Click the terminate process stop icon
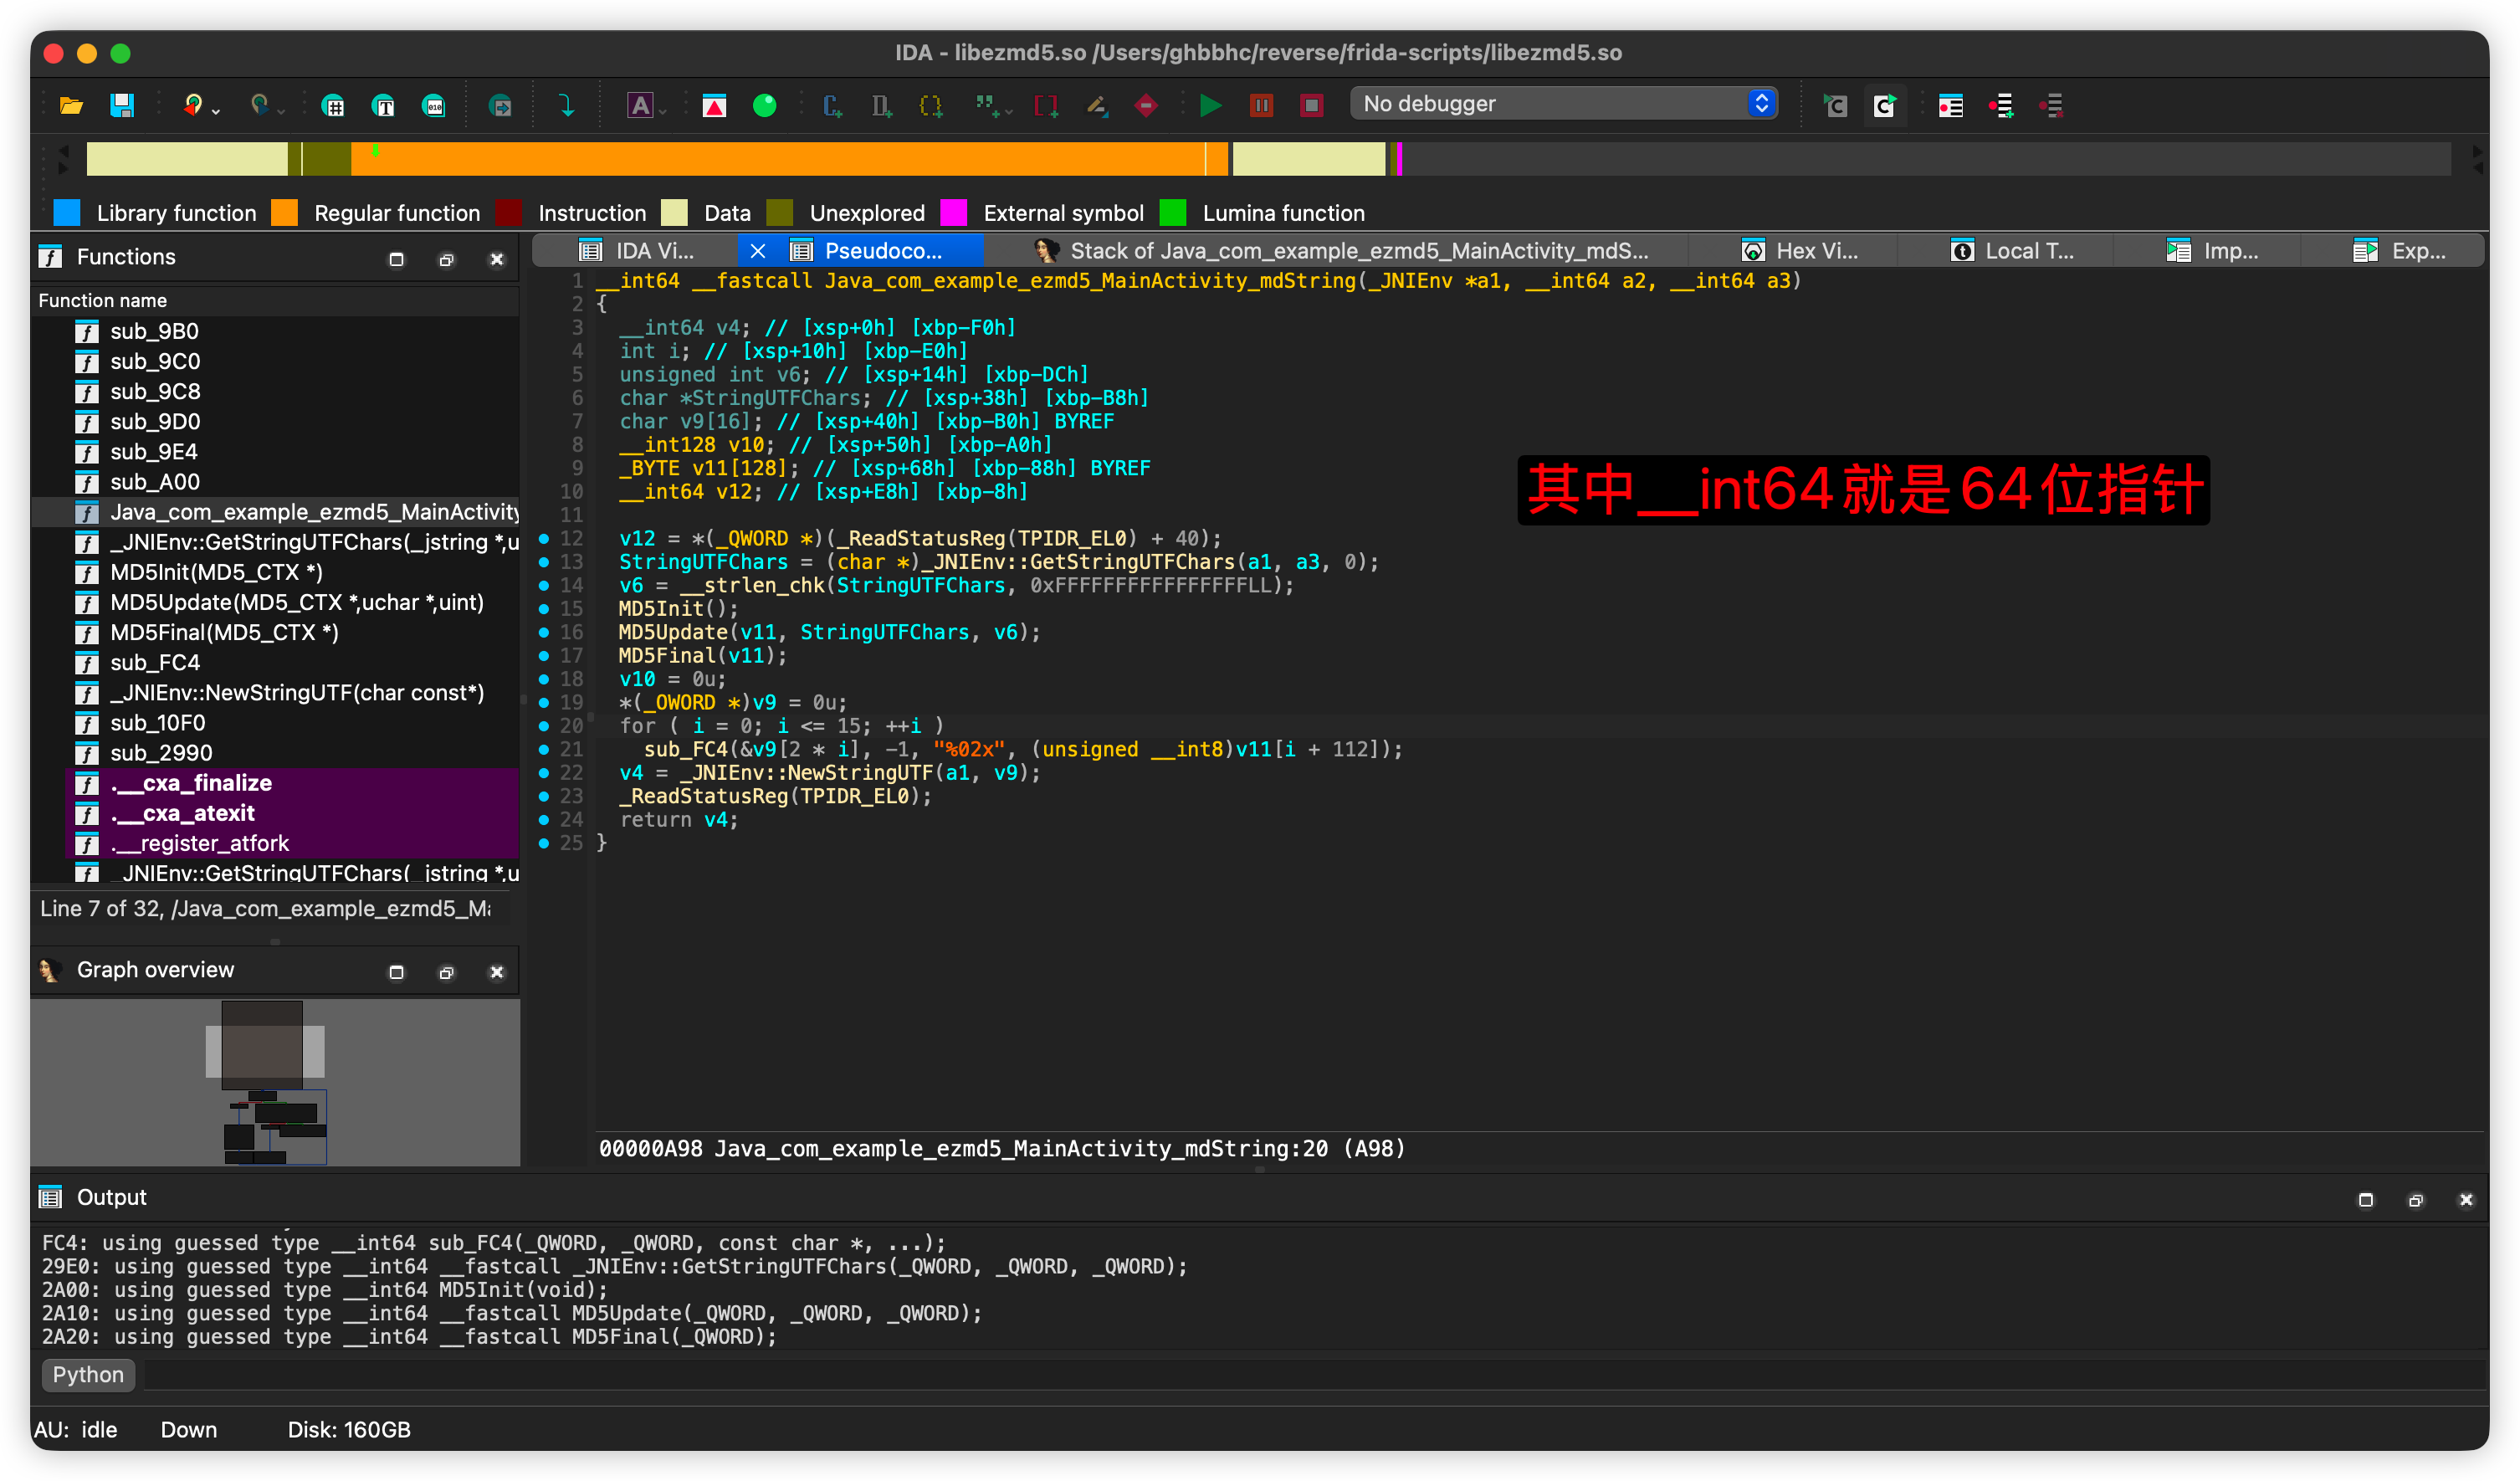This screenshot has width=2520, height=1481. tap(1311, 105)
